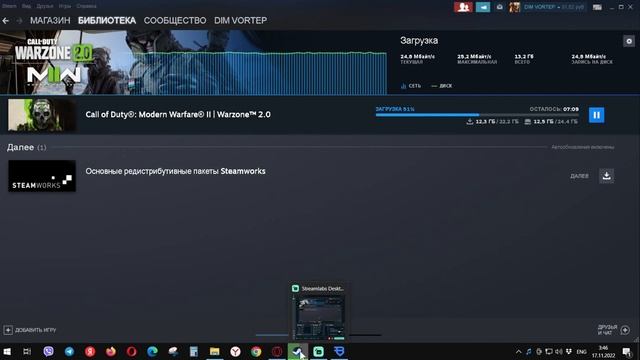Open Yandex Browser from the taskbar
640x360 pixels.
(235, 352)
